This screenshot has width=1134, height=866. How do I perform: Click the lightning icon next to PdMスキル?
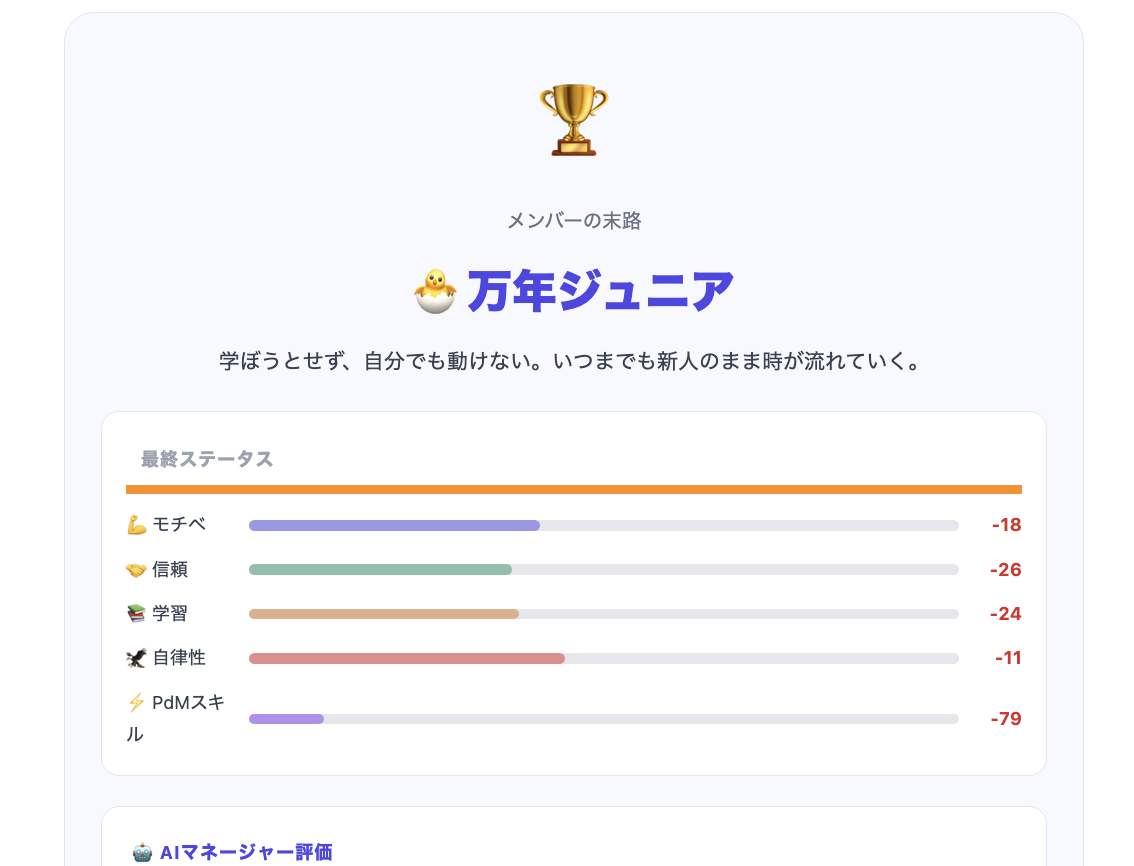tap(136, 701)
